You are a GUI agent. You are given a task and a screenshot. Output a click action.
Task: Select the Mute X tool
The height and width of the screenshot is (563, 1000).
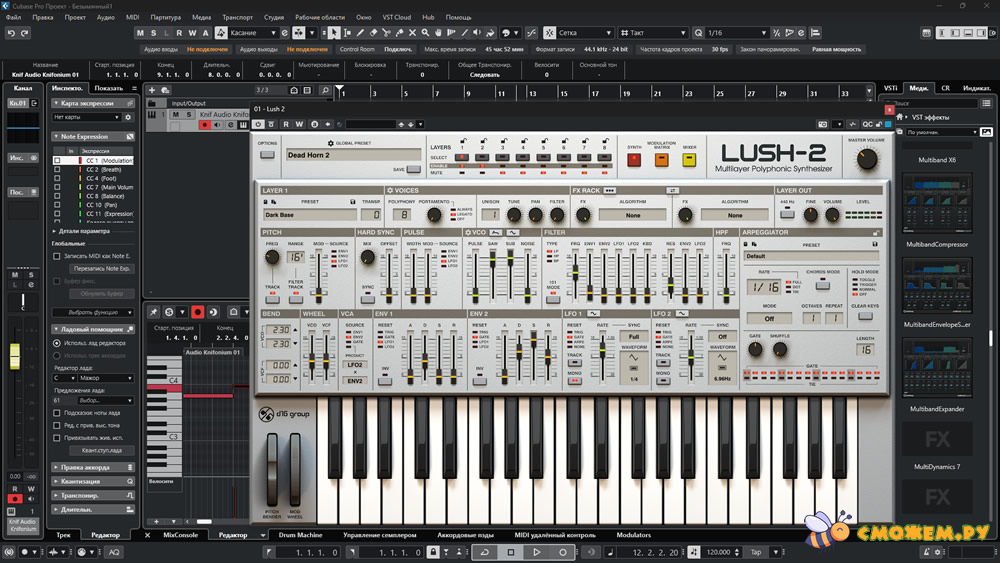[413, 33]
